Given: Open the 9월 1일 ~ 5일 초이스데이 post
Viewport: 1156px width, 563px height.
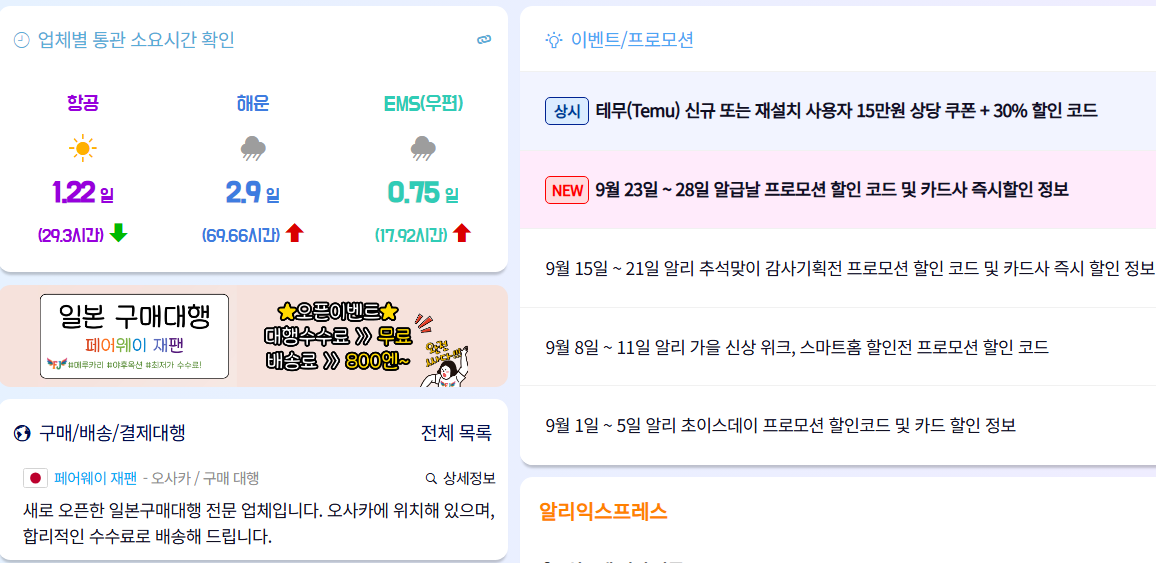Looking at the screenshot, I should [838, 425].
